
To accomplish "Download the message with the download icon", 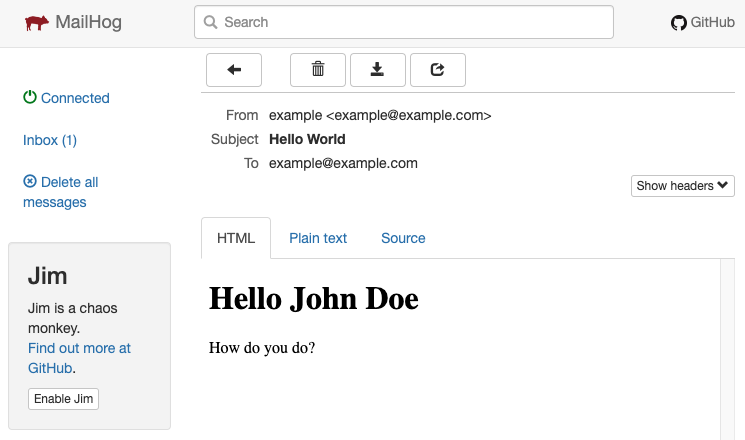I will [x=378, y=70].
